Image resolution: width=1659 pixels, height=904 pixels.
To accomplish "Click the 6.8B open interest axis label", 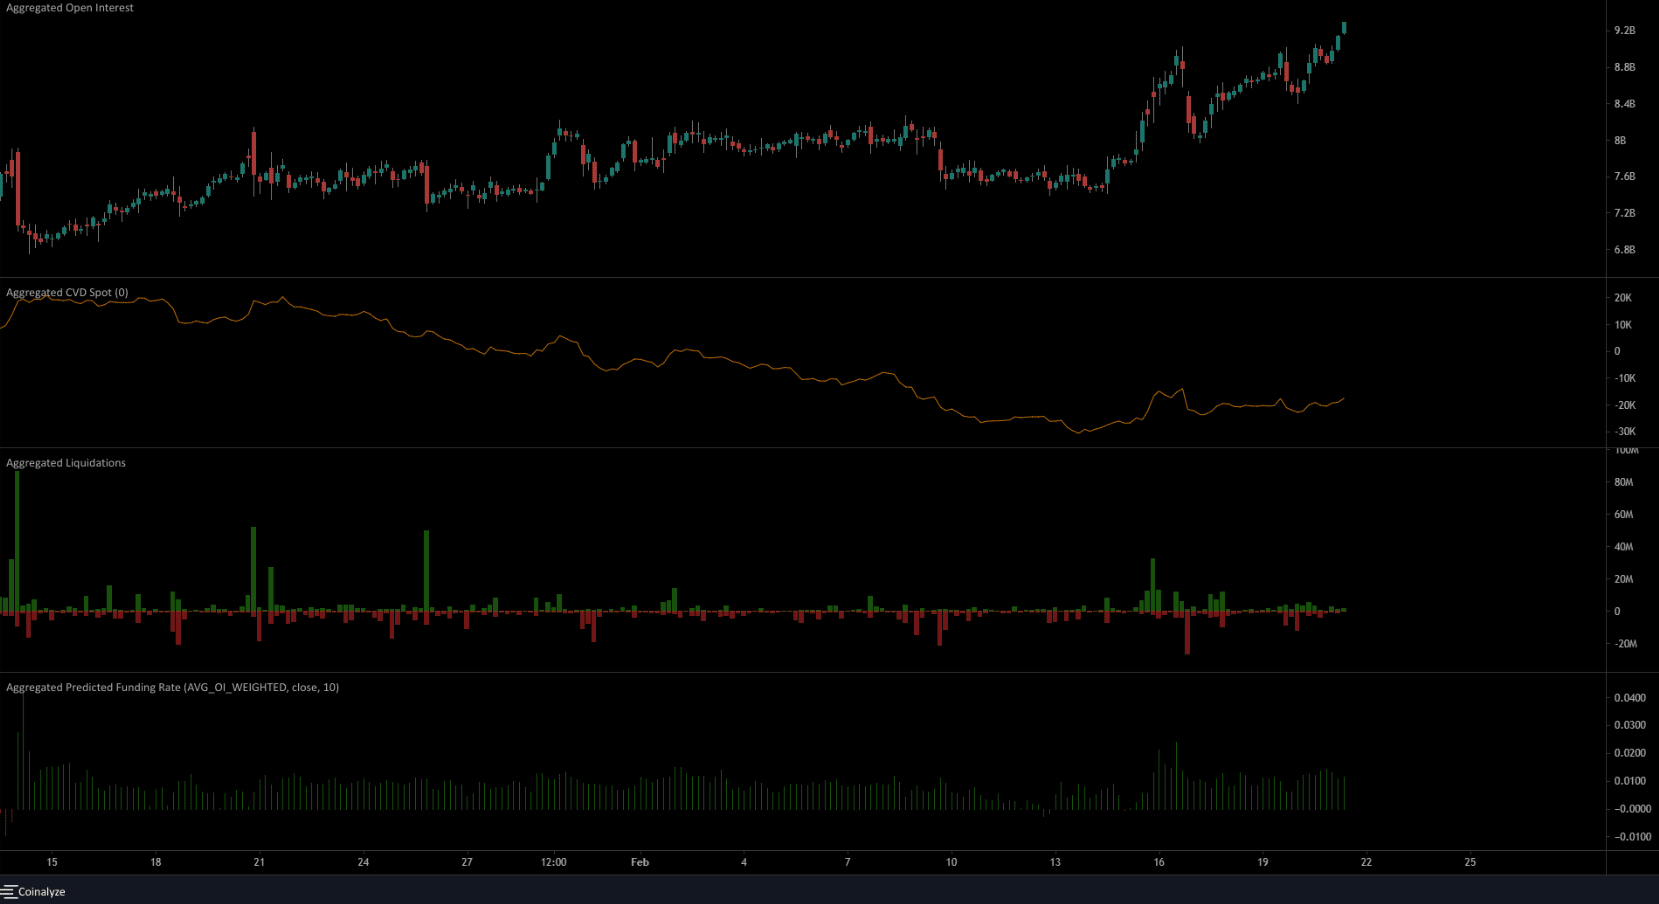I will coord(1625,250).
